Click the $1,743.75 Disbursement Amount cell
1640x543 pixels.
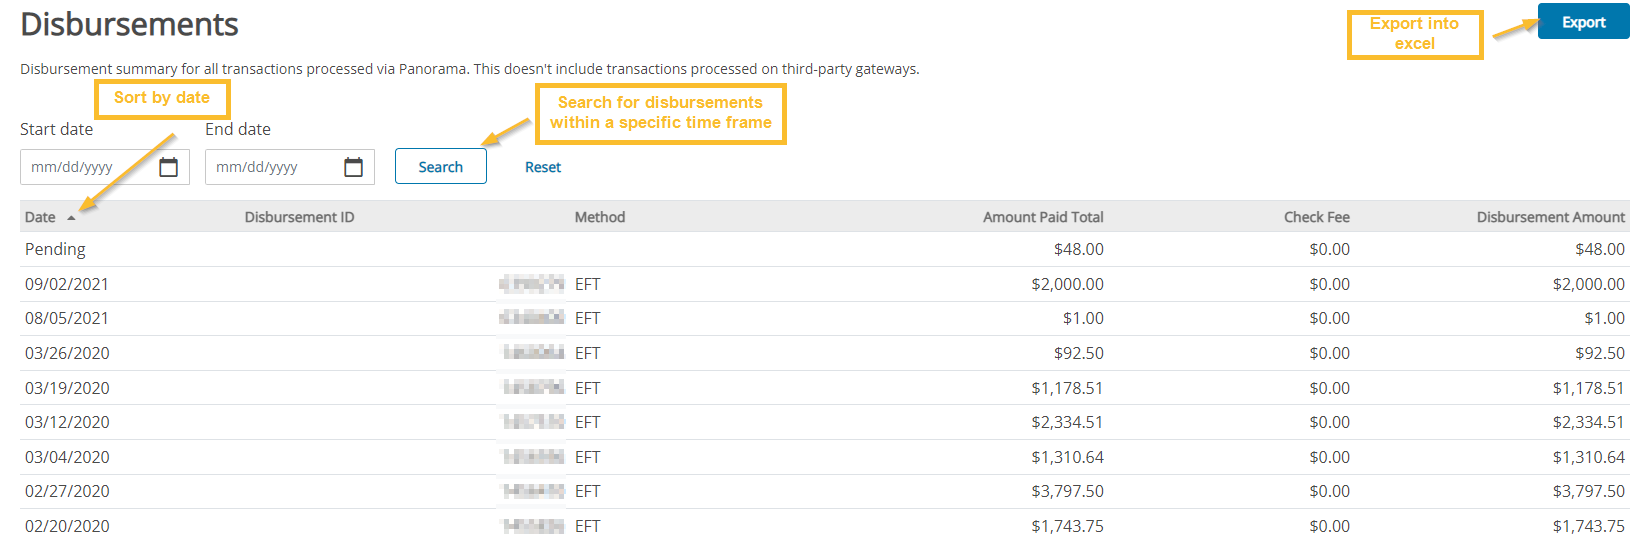tap(1589, 526)
